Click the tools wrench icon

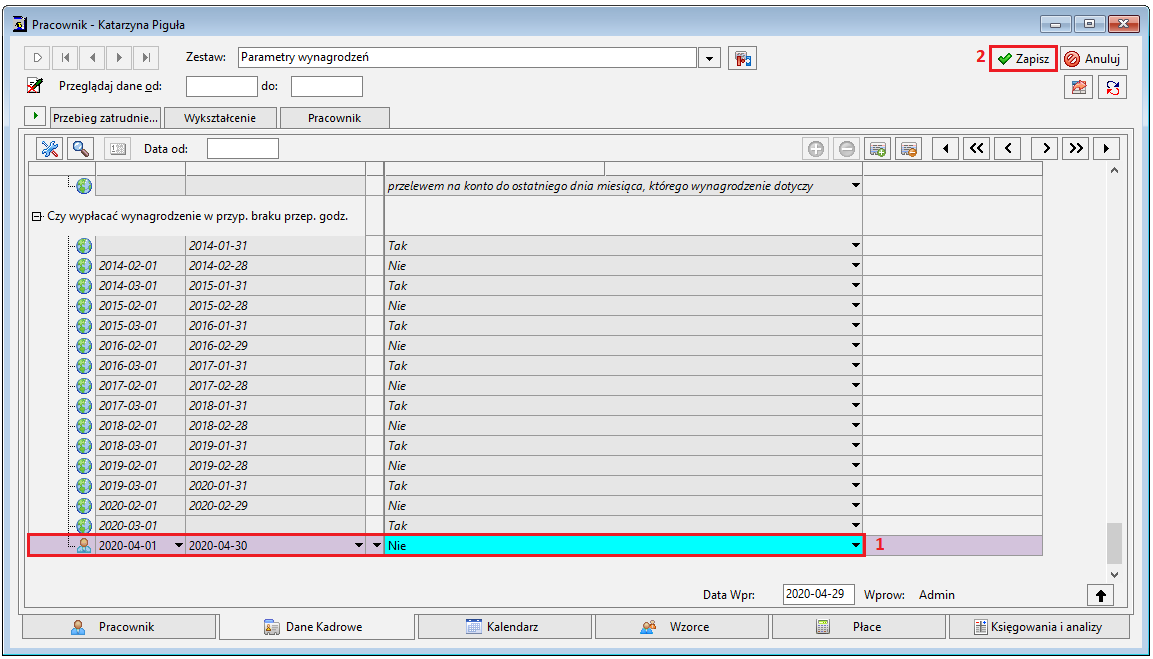tap(50, 149)
